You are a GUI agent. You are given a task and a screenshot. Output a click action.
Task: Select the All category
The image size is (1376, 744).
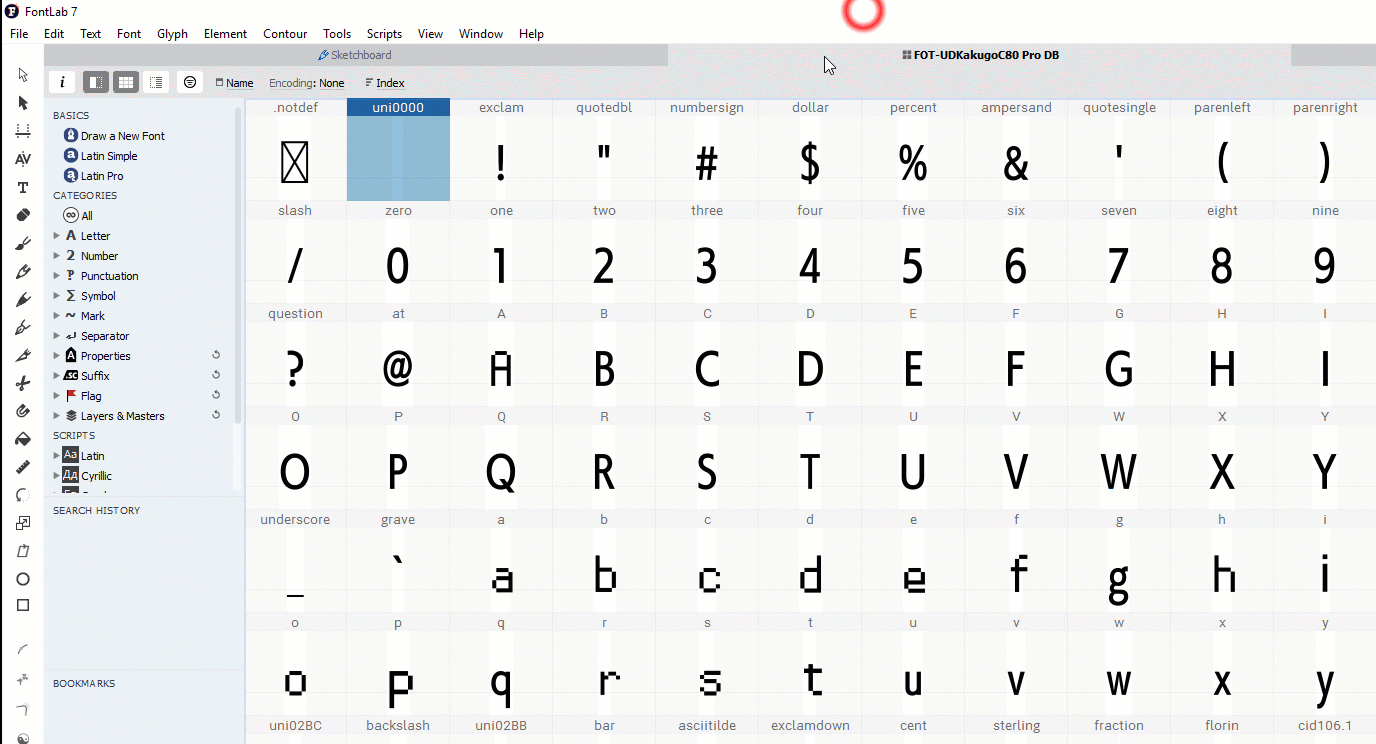(78, 216)
